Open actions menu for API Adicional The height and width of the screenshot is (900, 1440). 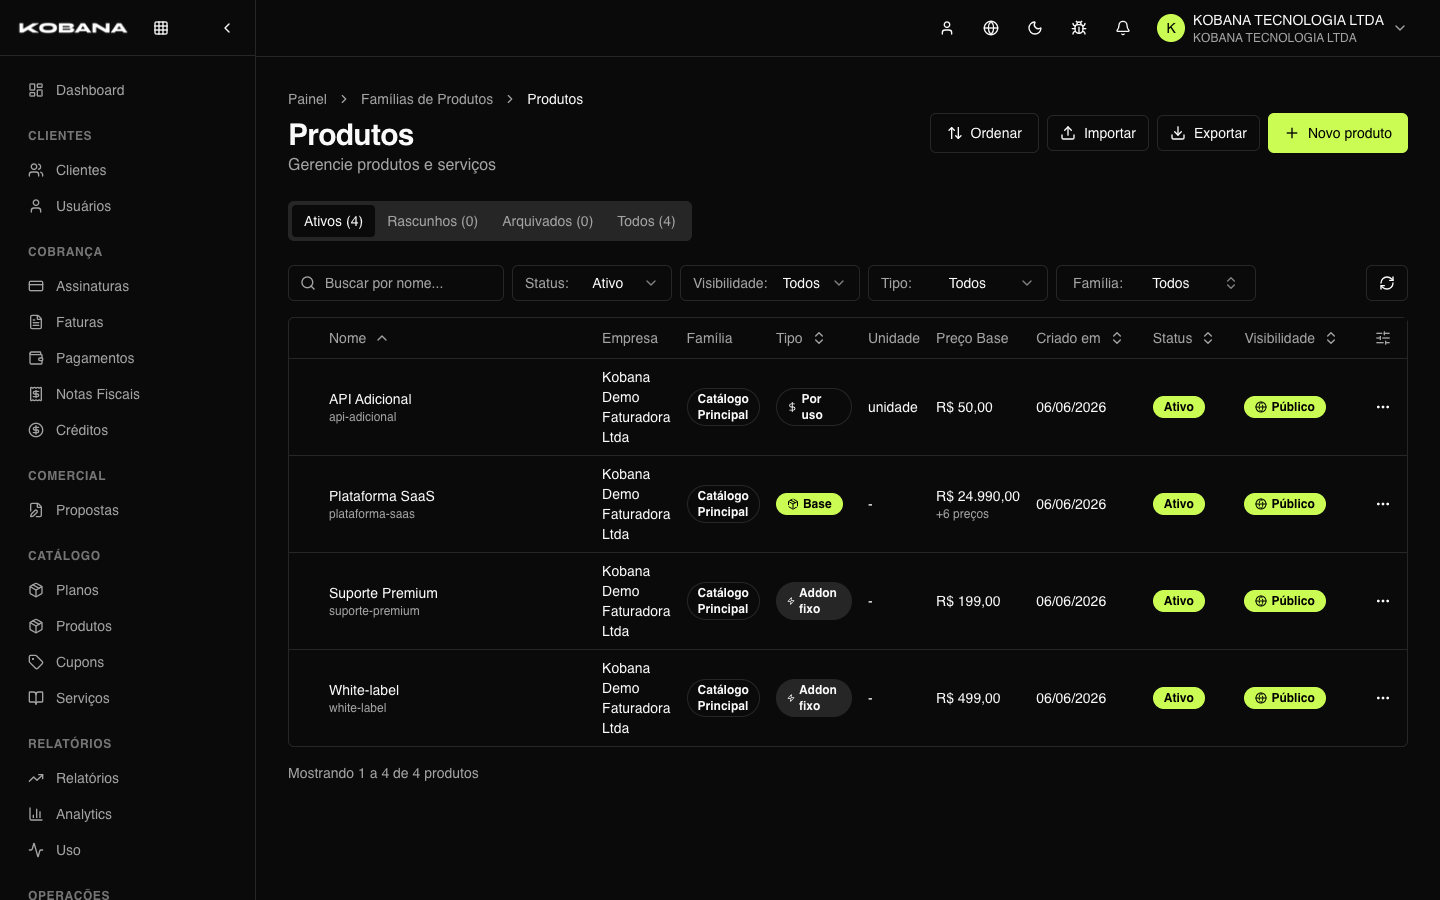click(x=1383, y=407)
